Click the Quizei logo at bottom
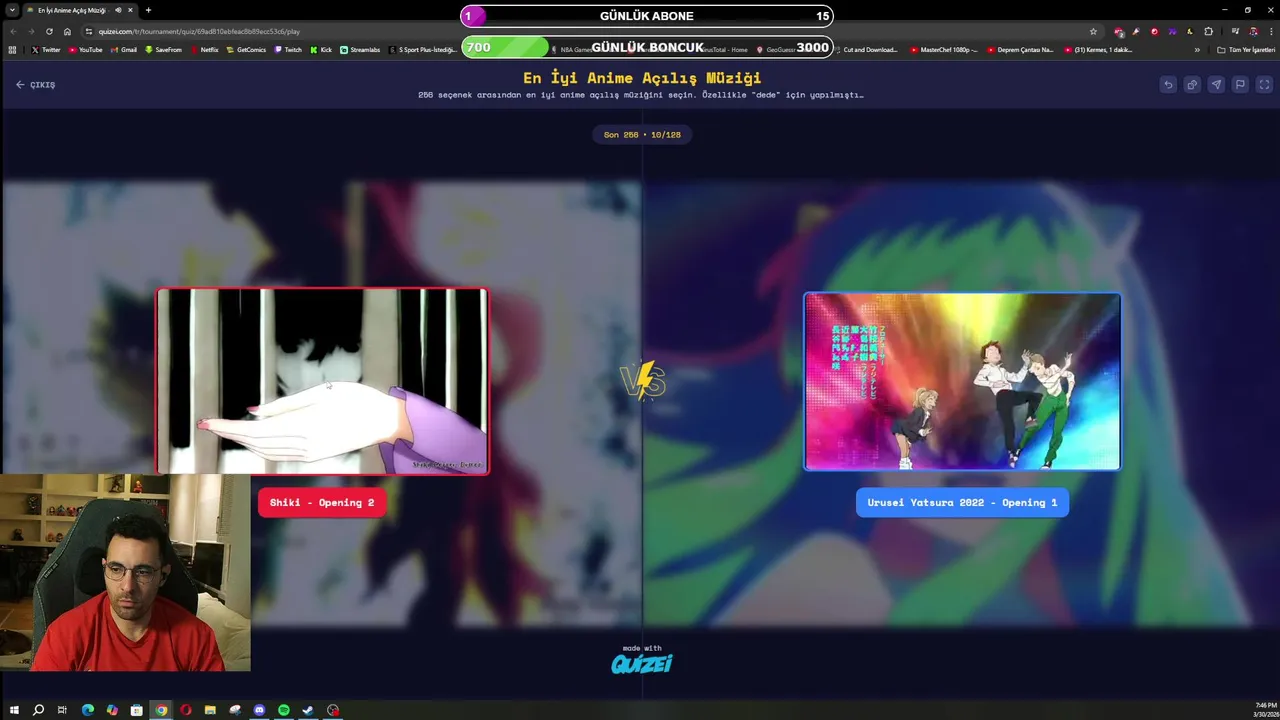 tap(641, 663)
